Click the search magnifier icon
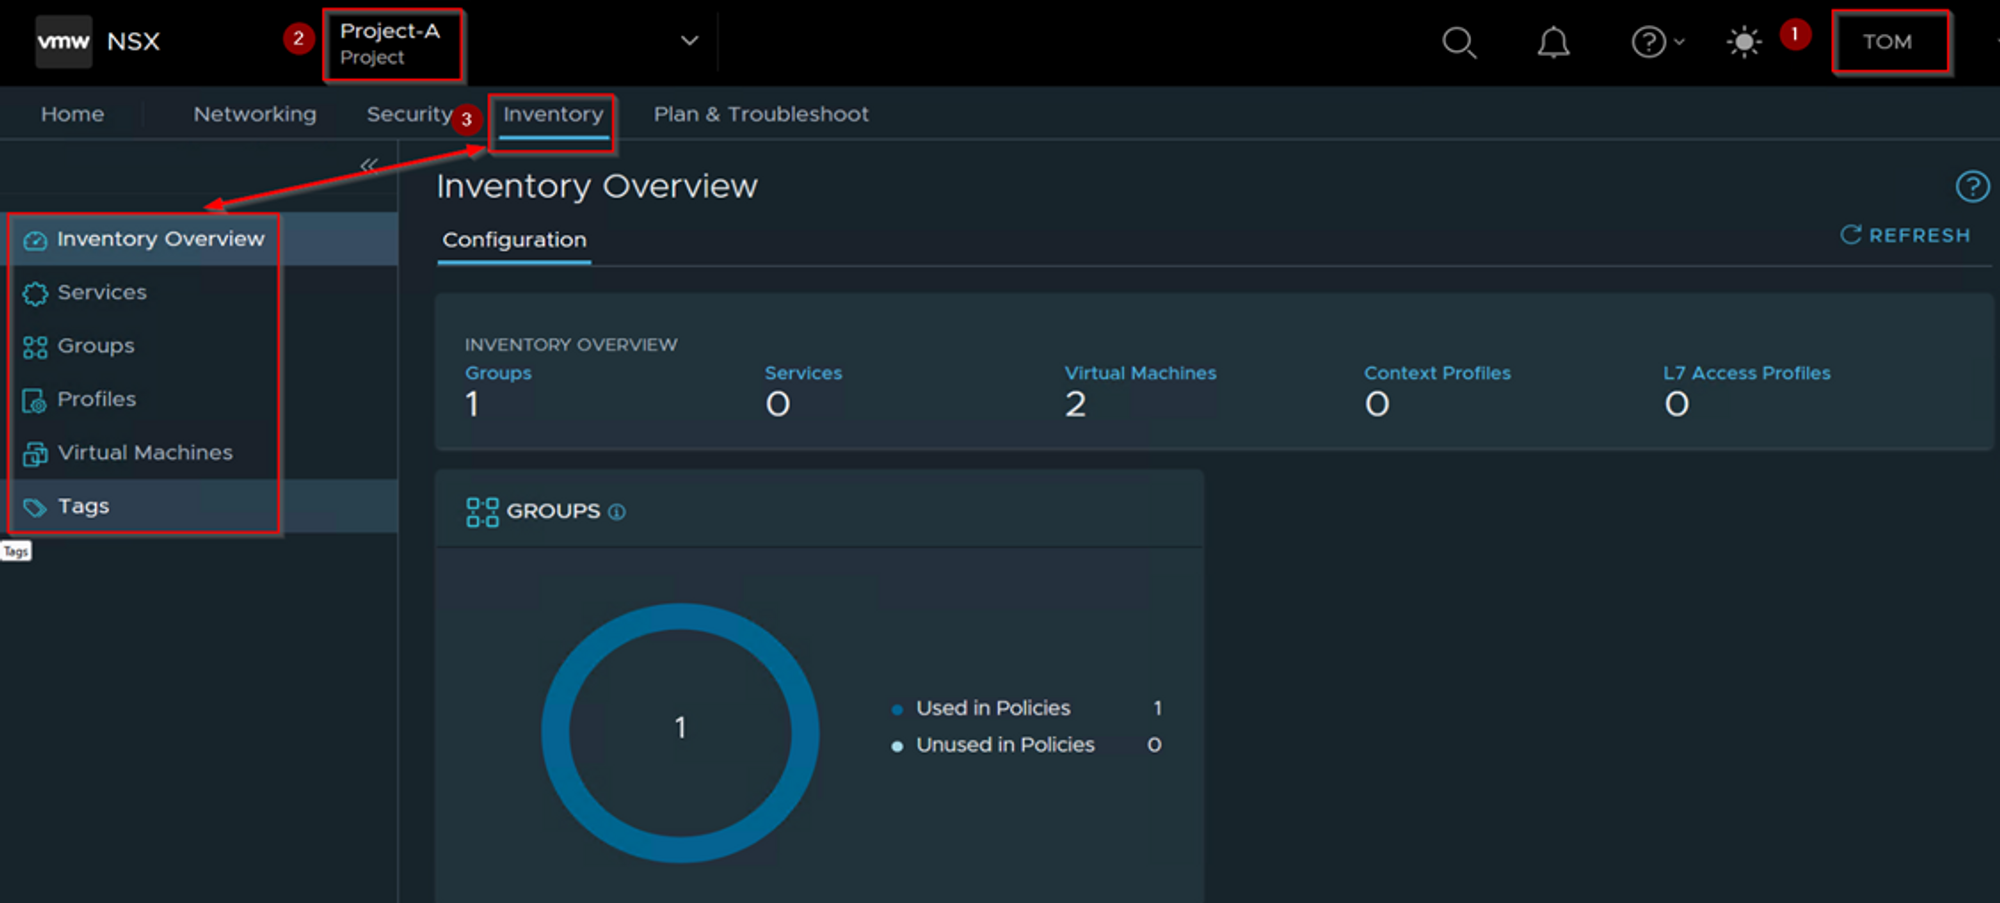The width and height of the screenshot is (2000, 903). pyautogui.click(x=1458, y=42)
